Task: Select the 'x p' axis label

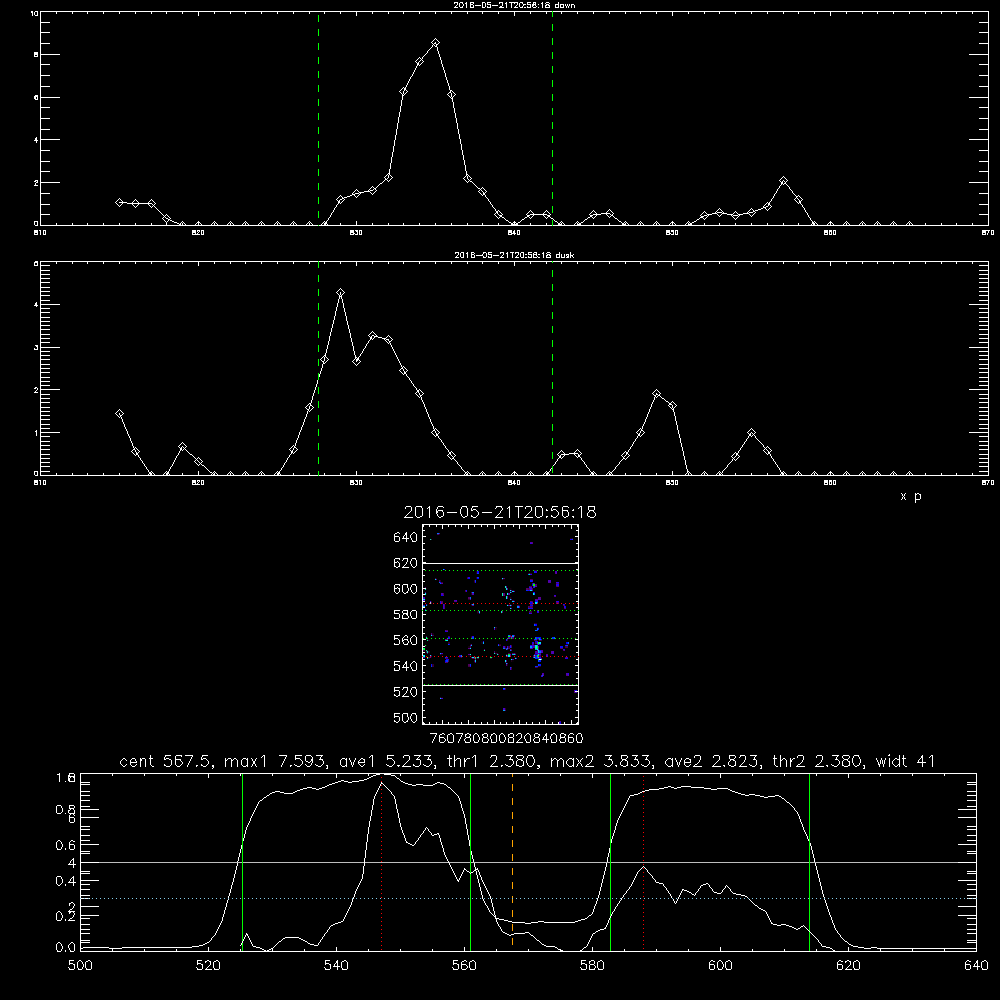Action: [x=911, y=496]
